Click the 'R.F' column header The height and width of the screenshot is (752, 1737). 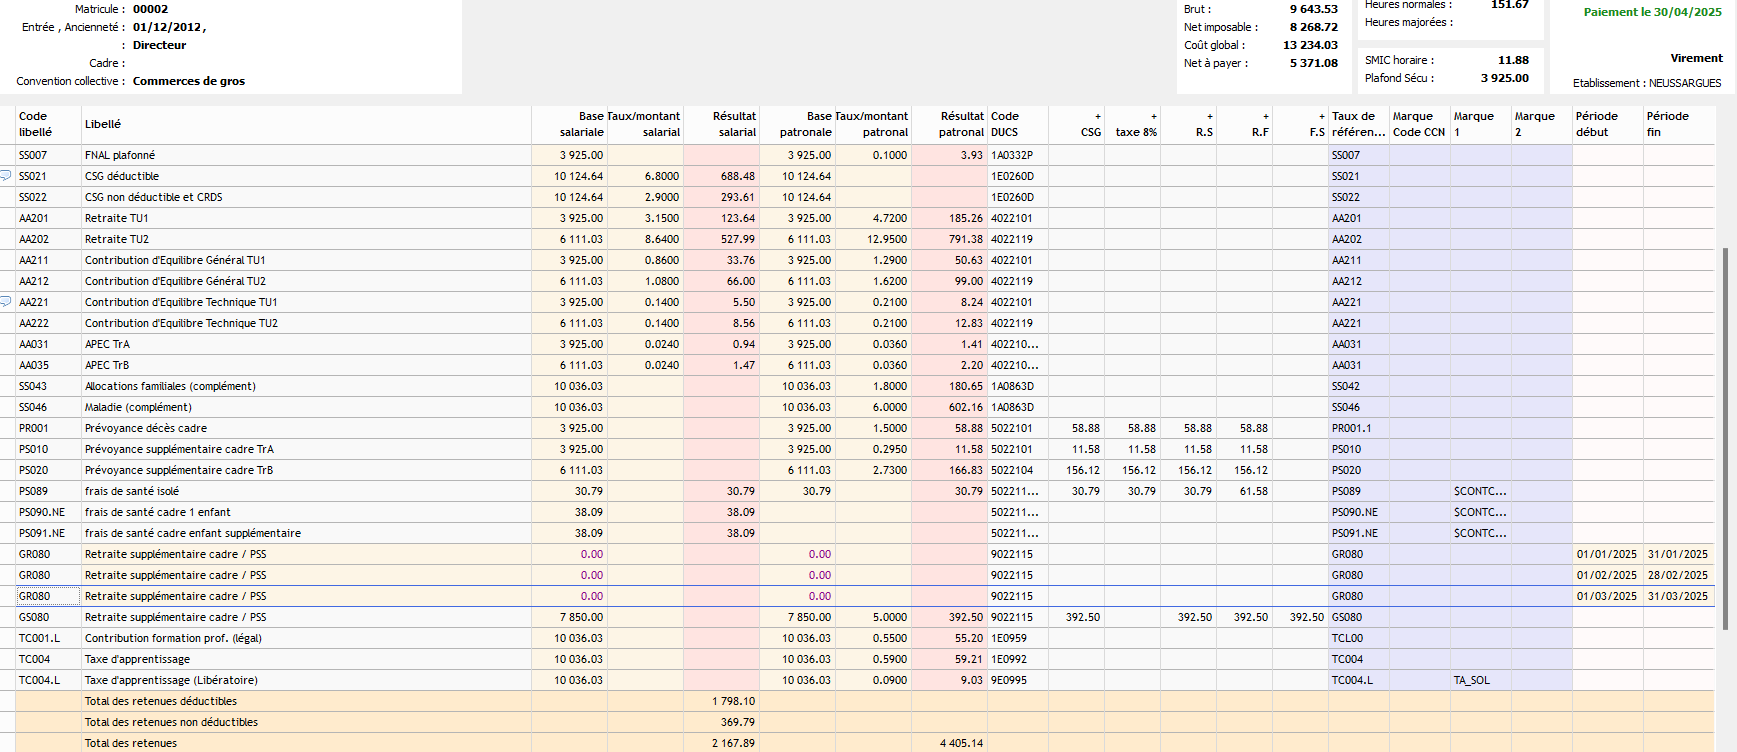[x=1244, y=124]
